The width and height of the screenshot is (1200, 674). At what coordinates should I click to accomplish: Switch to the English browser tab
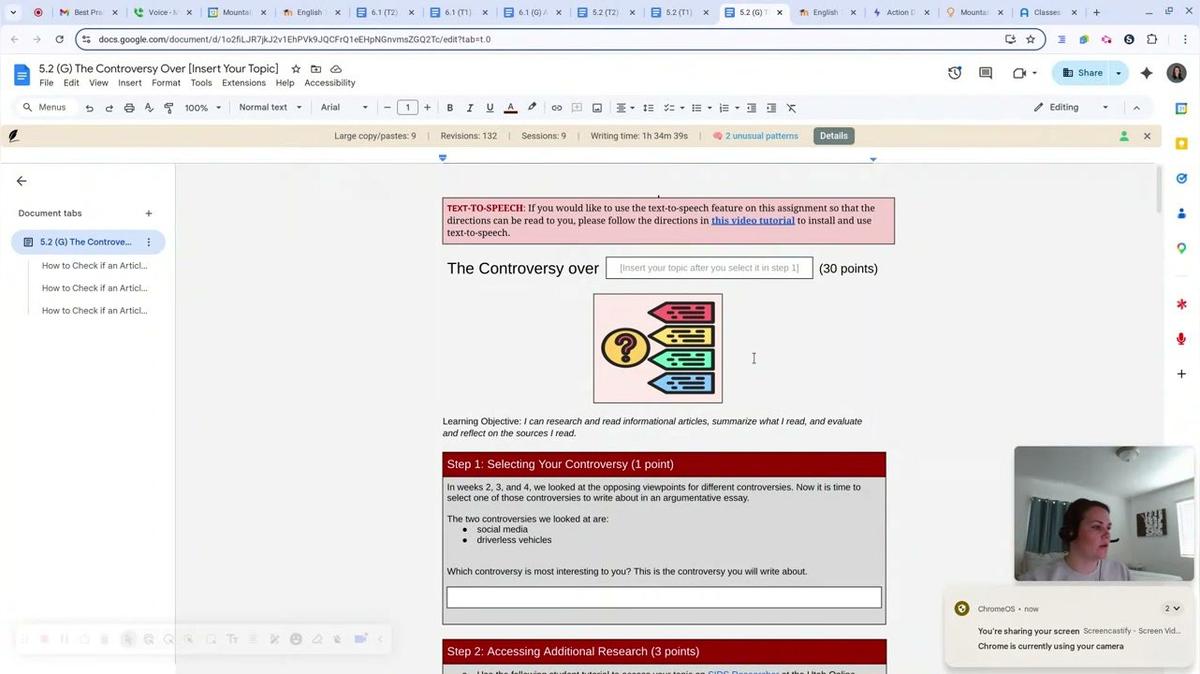tap(308, 11)
